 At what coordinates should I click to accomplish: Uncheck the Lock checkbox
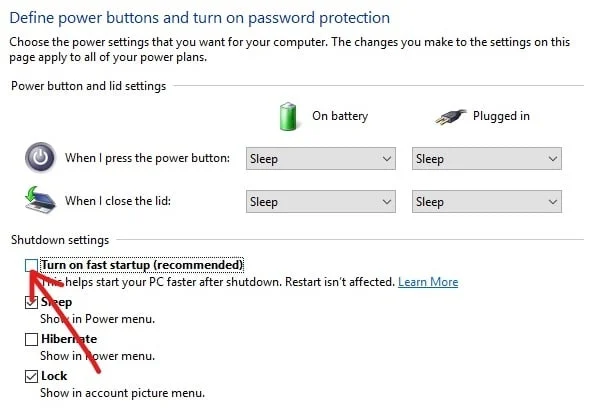[x=32, y=376]
